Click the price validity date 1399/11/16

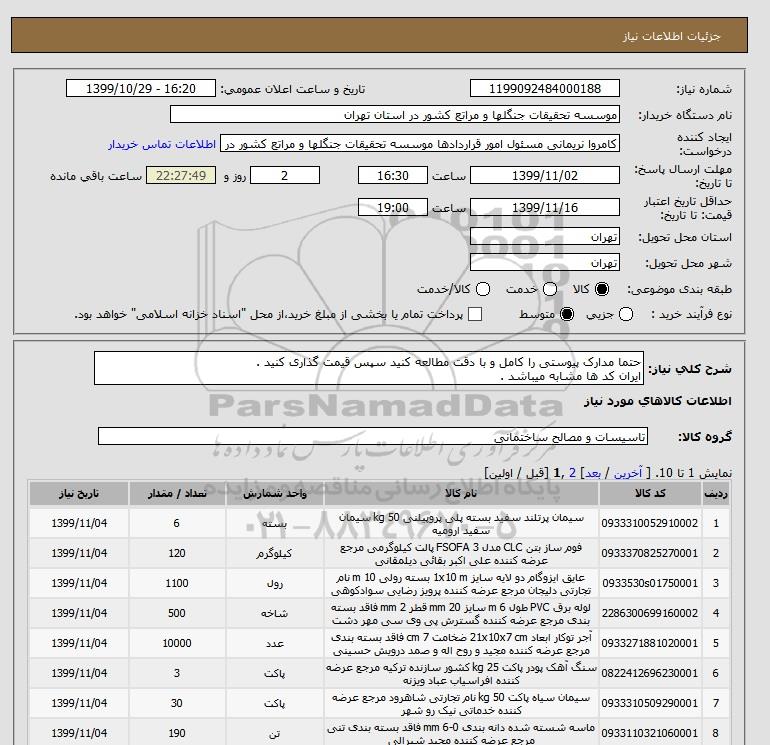(545, 207)
